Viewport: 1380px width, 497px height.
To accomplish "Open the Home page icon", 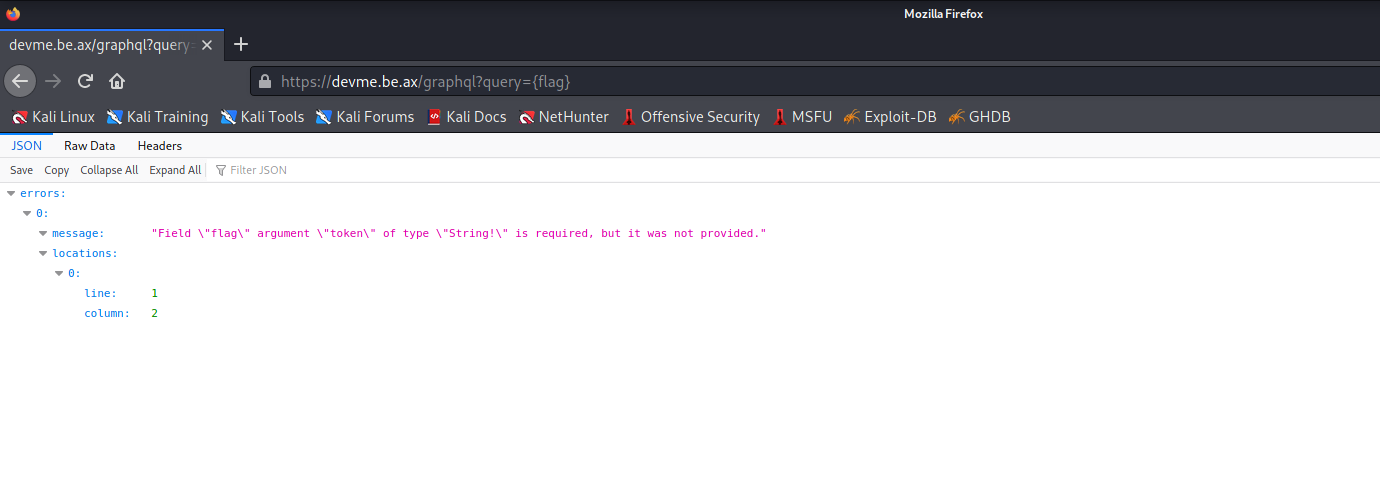I will point(117,81).
